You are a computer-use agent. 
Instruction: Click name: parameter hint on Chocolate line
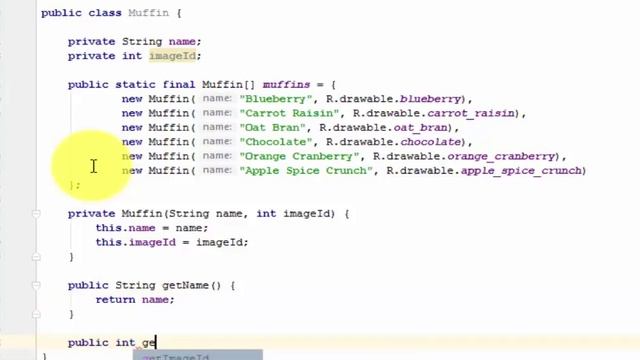218,141
